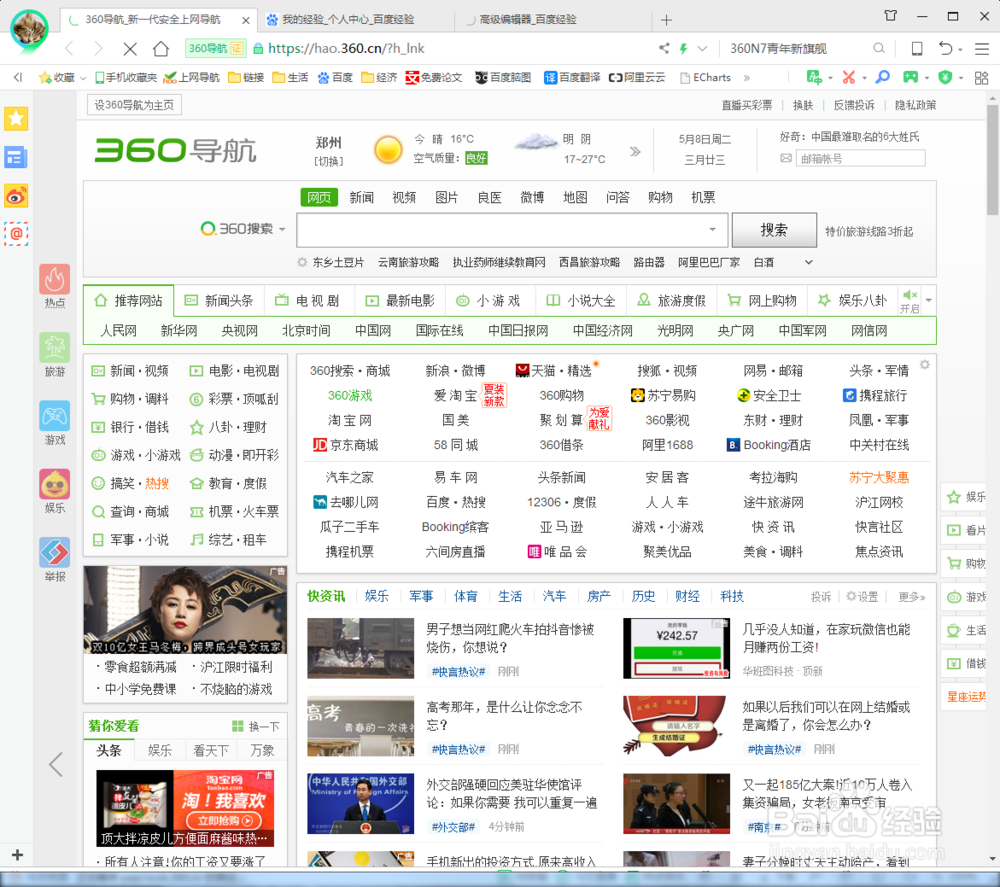Image resolution: width=1000 pixels, height=887 pixels.
Task: Click 设360导航为主页 button
Action: click(135, 105)
